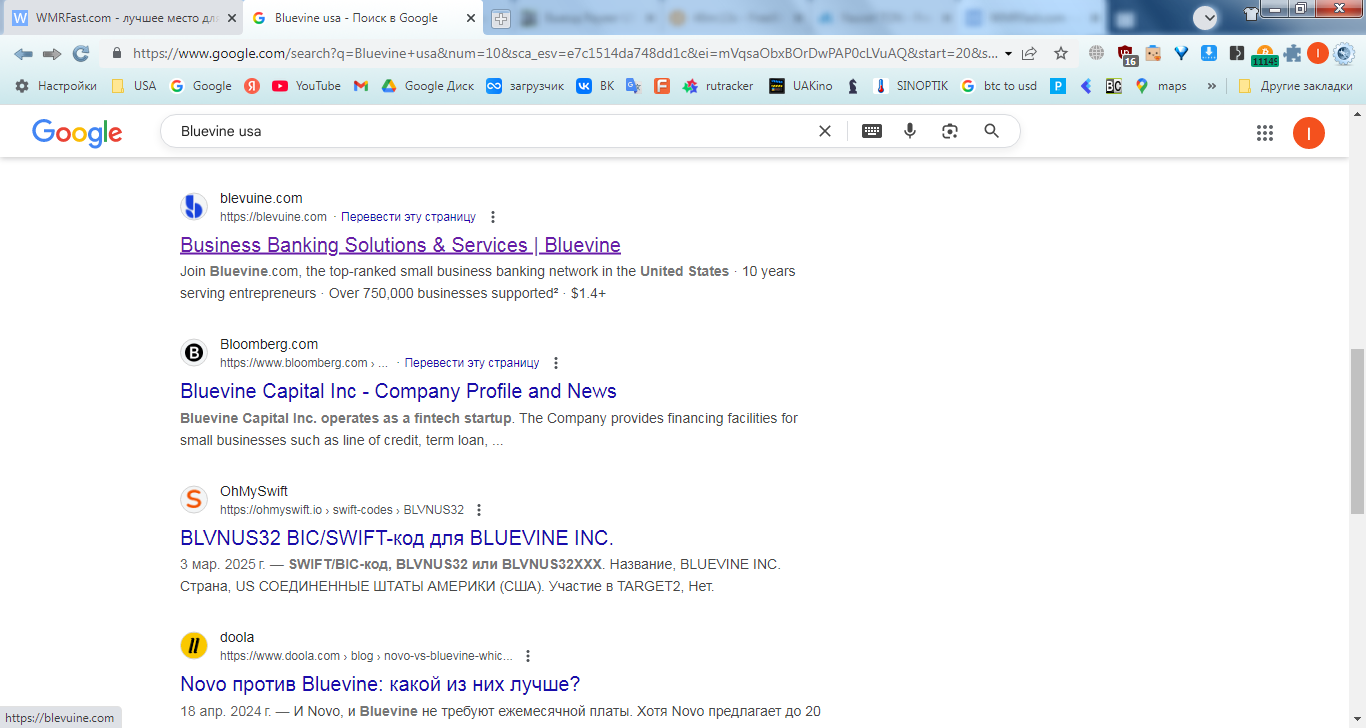Open the Google account avatar
The width and height of the screenshot is (1366, 728).
pos(1308,132)
